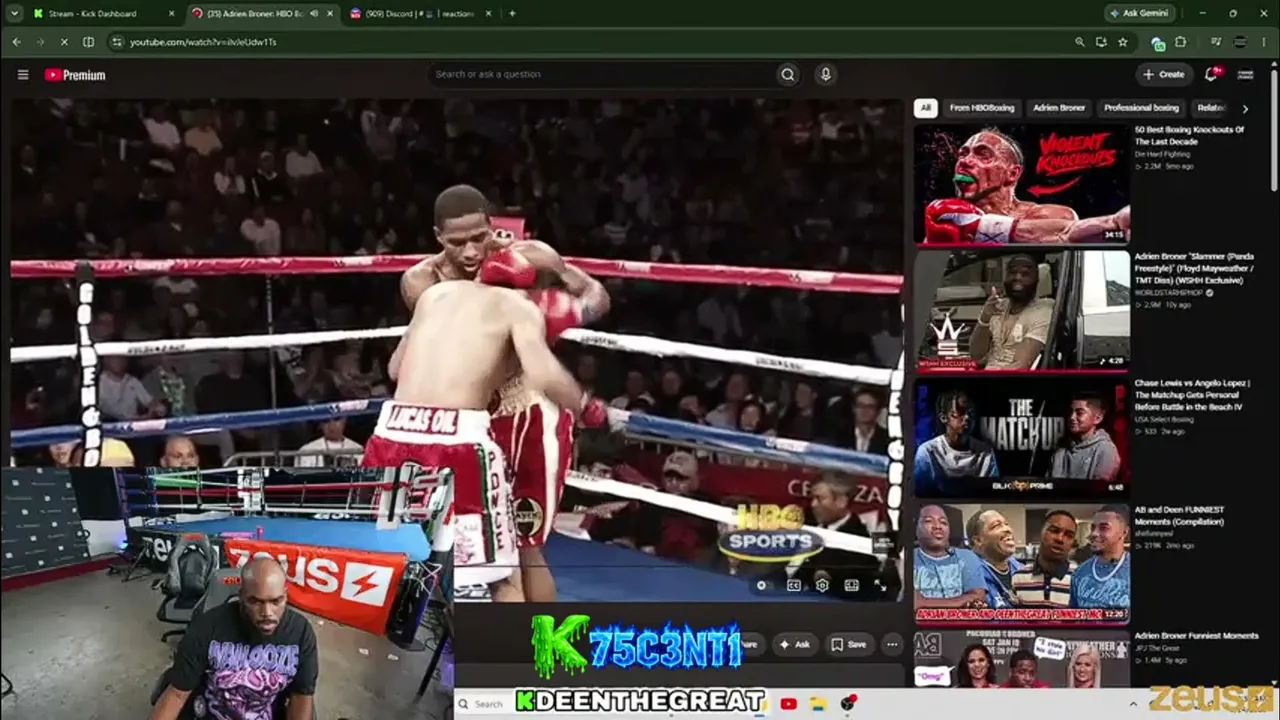Select the 'Professional boxing' filter chip
This screenshot has width=1280, height=720.
point(1141,108)
